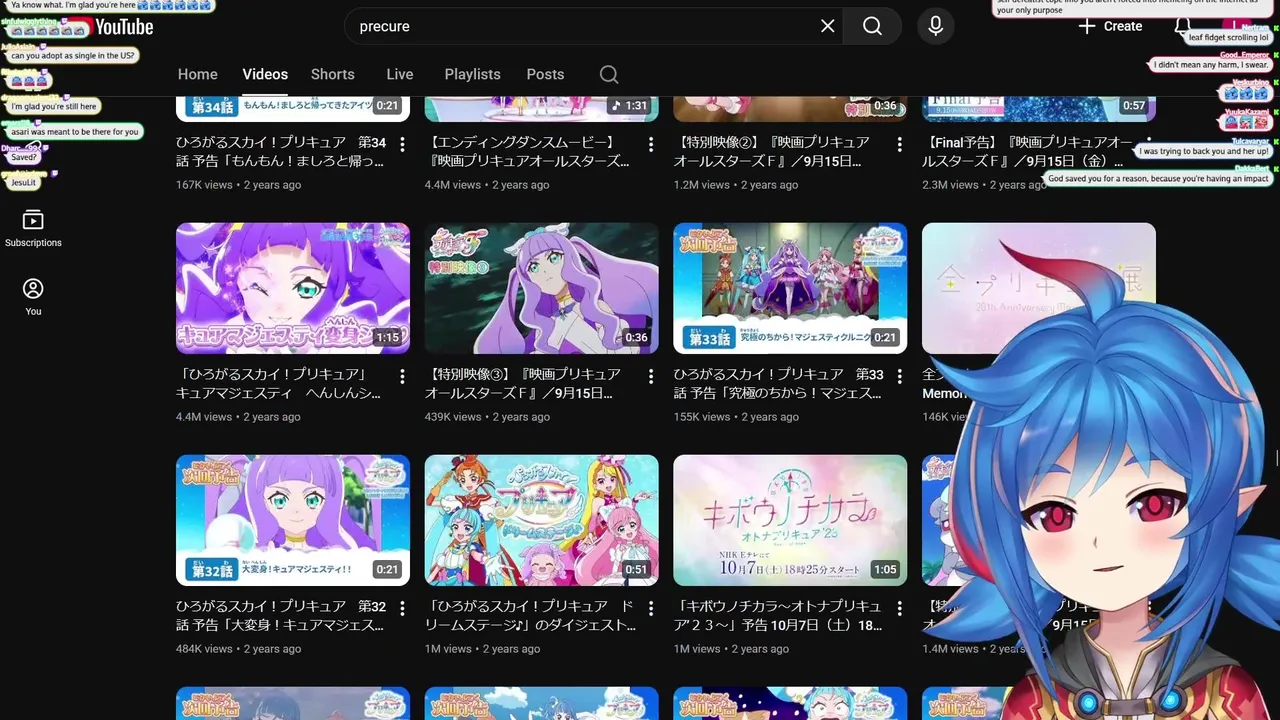Open the more menu for the 第34話 video
The height and width of the screenshot is (720, 1280).
(x=402, y=145)
